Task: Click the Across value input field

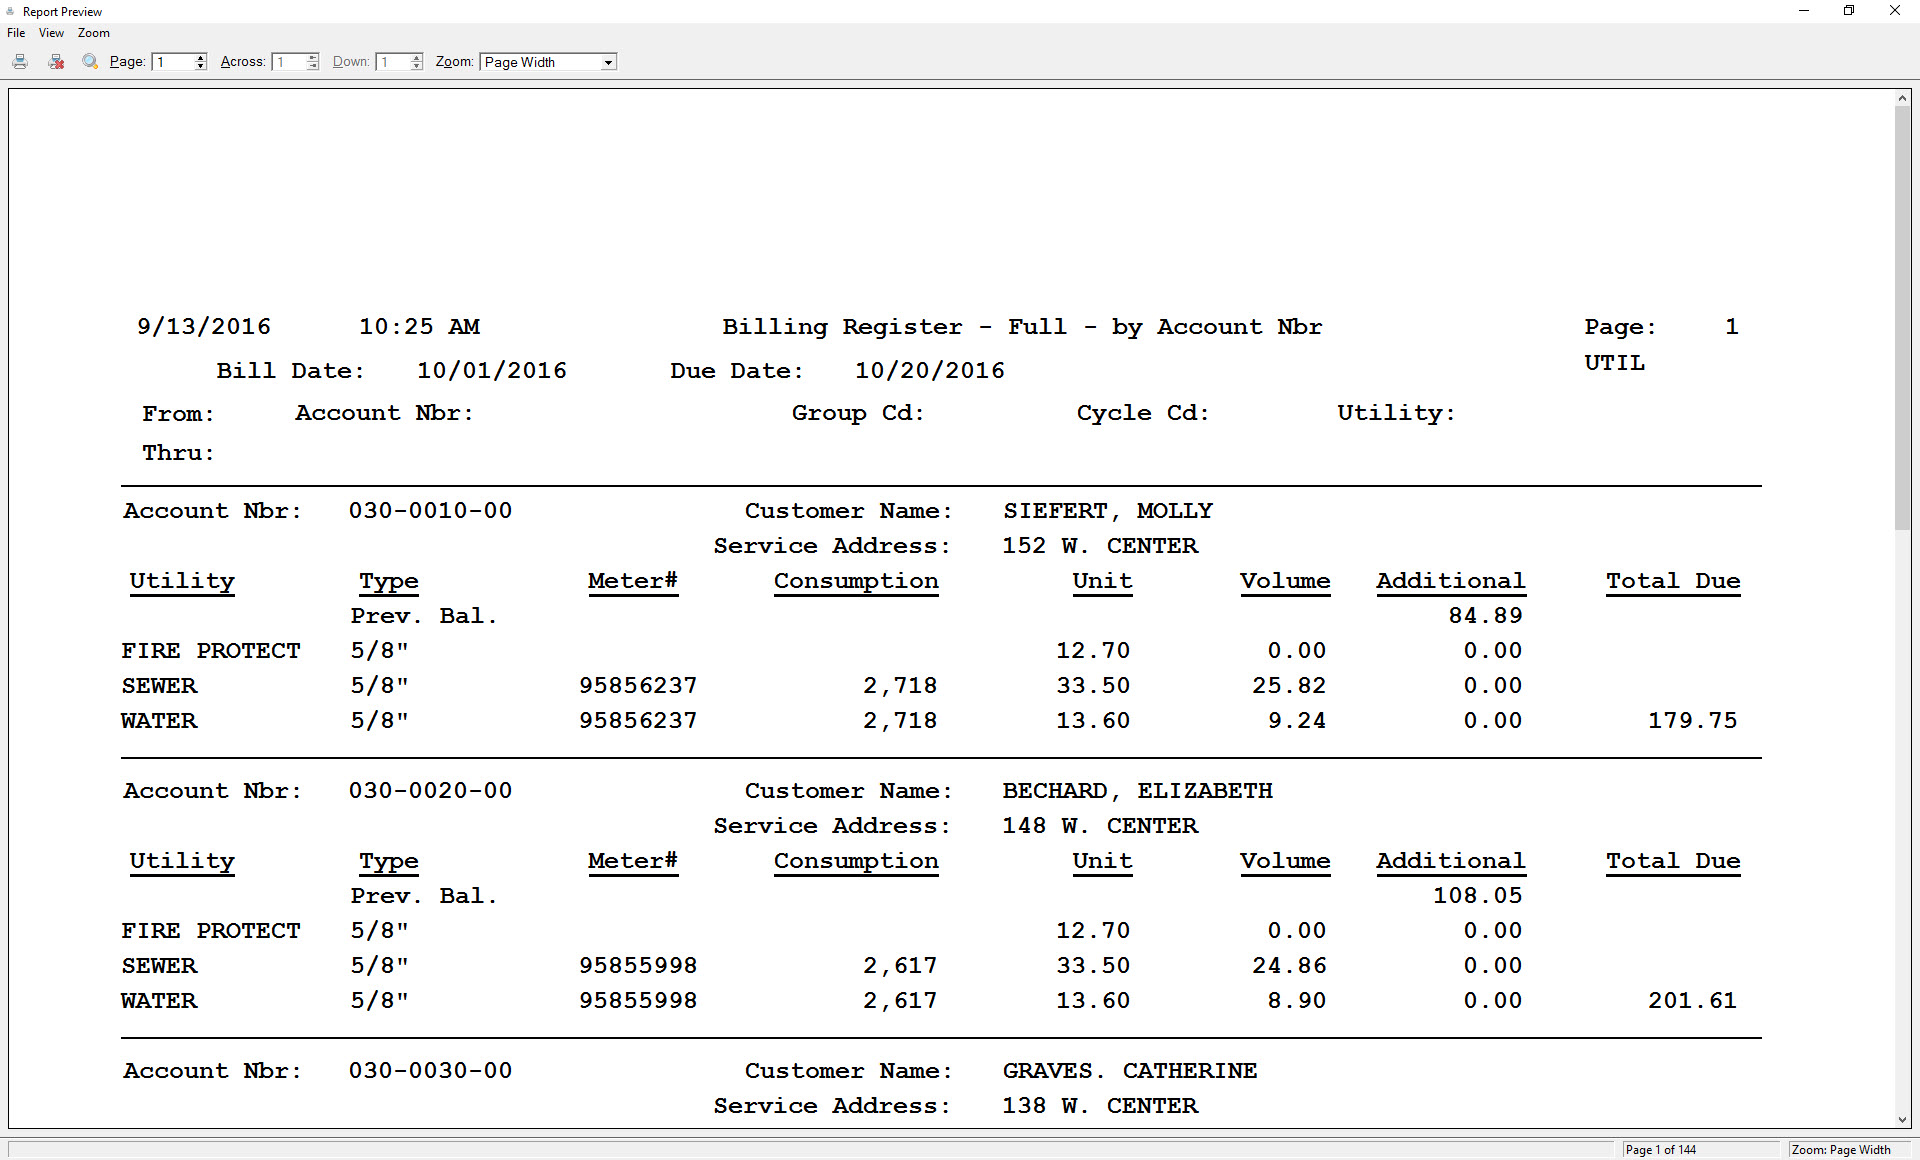Action: [x=289, y=62]
